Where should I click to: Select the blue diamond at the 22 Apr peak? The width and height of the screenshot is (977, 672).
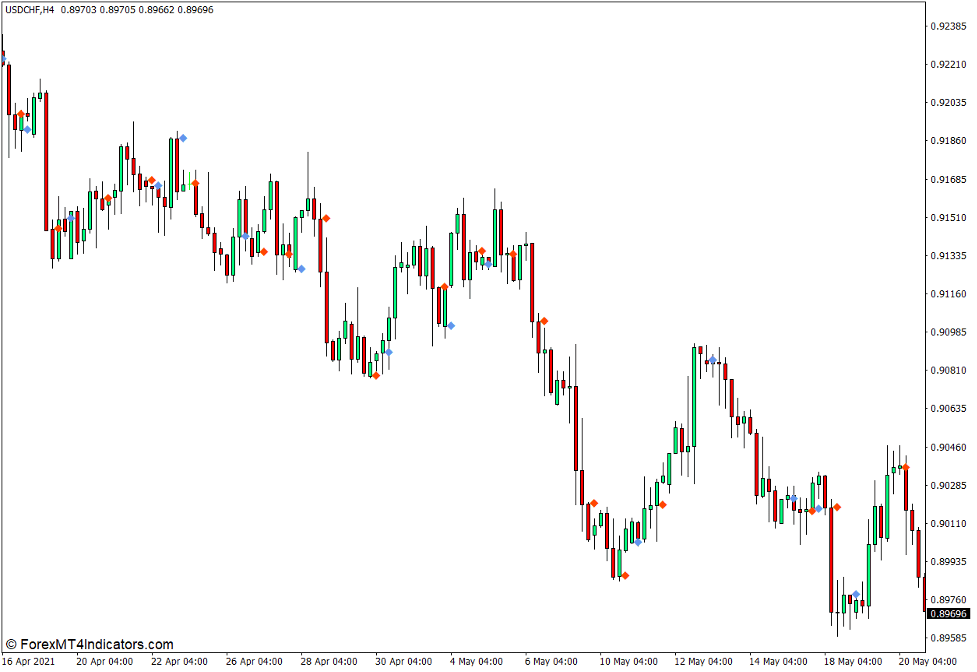tap(183, 138)
